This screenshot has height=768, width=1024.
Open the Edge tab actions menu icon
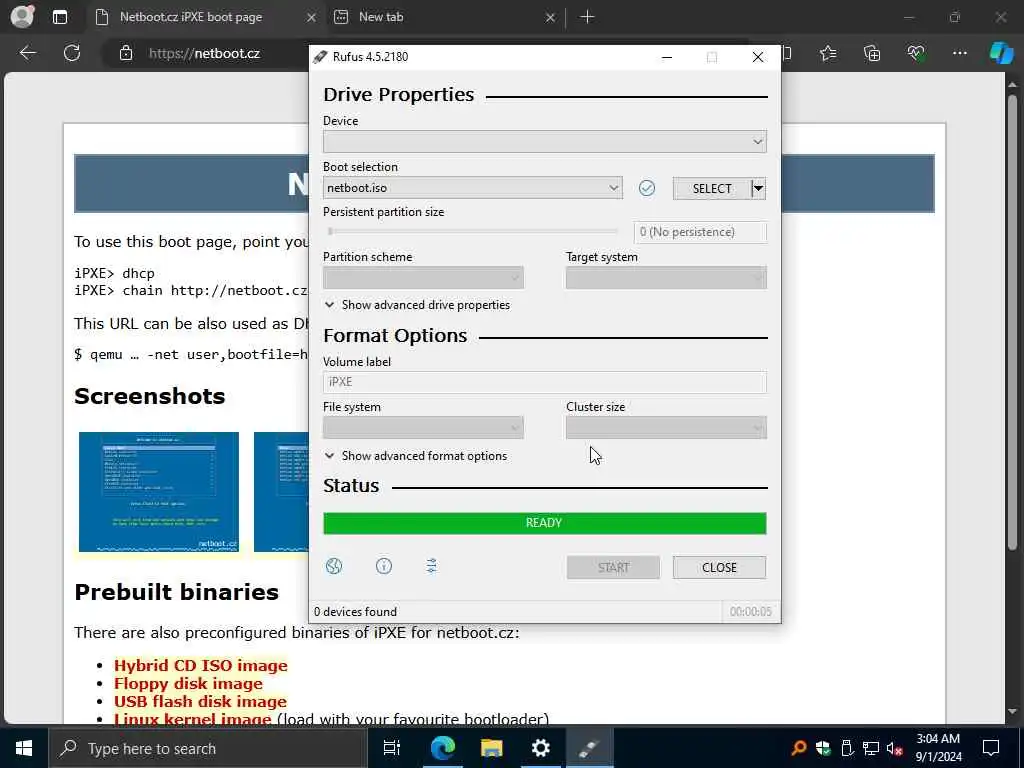tap(60, 17)
